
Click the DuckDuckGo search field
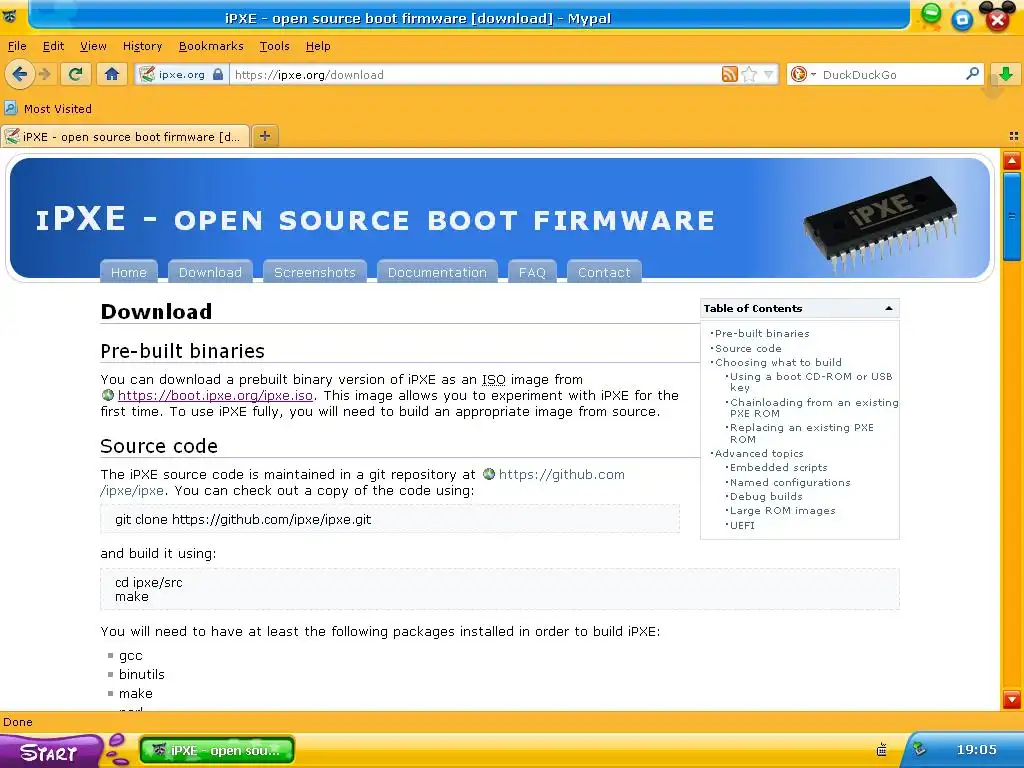pyautogui.click(x=891, y=74)
